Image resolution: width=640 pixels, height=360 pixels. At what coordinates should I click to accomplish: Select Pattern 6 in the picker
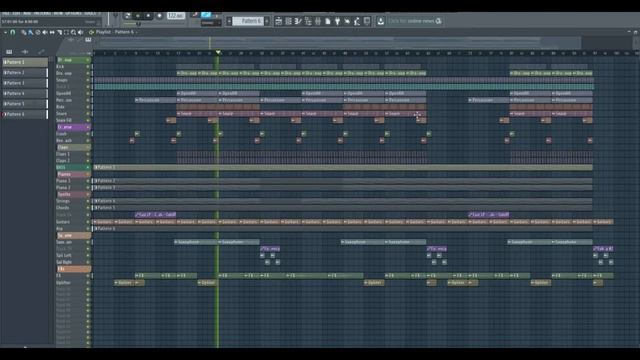click(x=25, y=114)
